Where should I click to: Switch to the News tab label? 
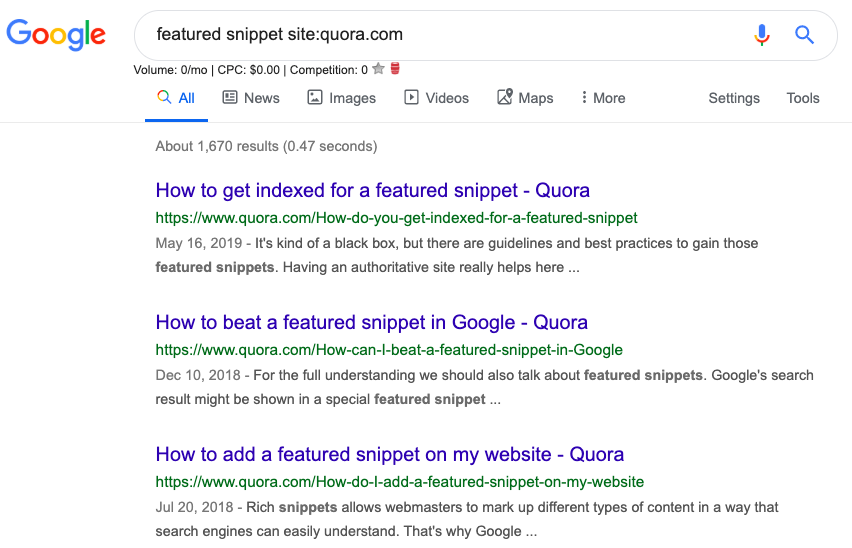[262, 98]
